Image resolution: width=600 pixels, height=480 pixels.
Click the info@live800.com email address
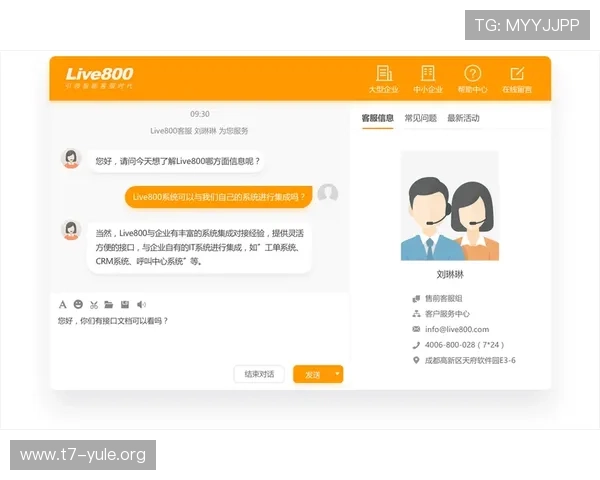click(457, 329)
